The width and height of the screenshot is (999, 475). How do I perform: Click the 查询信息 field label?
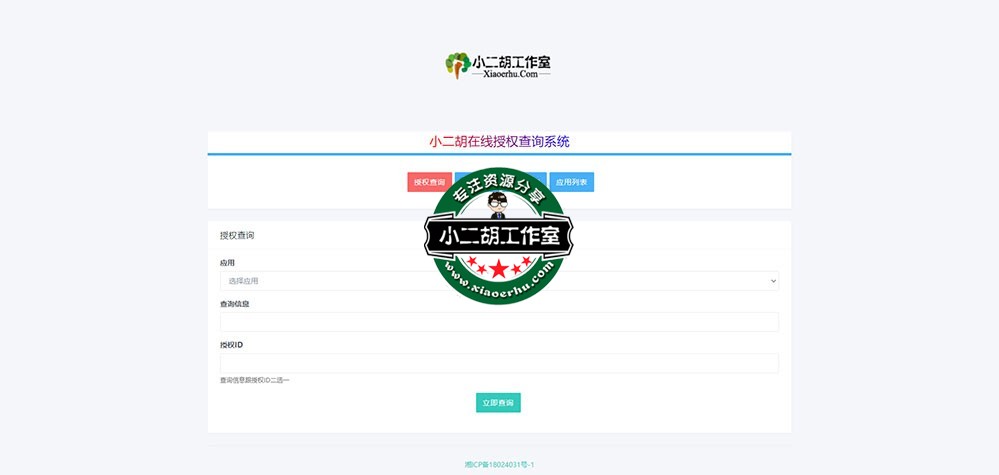tap(234, 304)
